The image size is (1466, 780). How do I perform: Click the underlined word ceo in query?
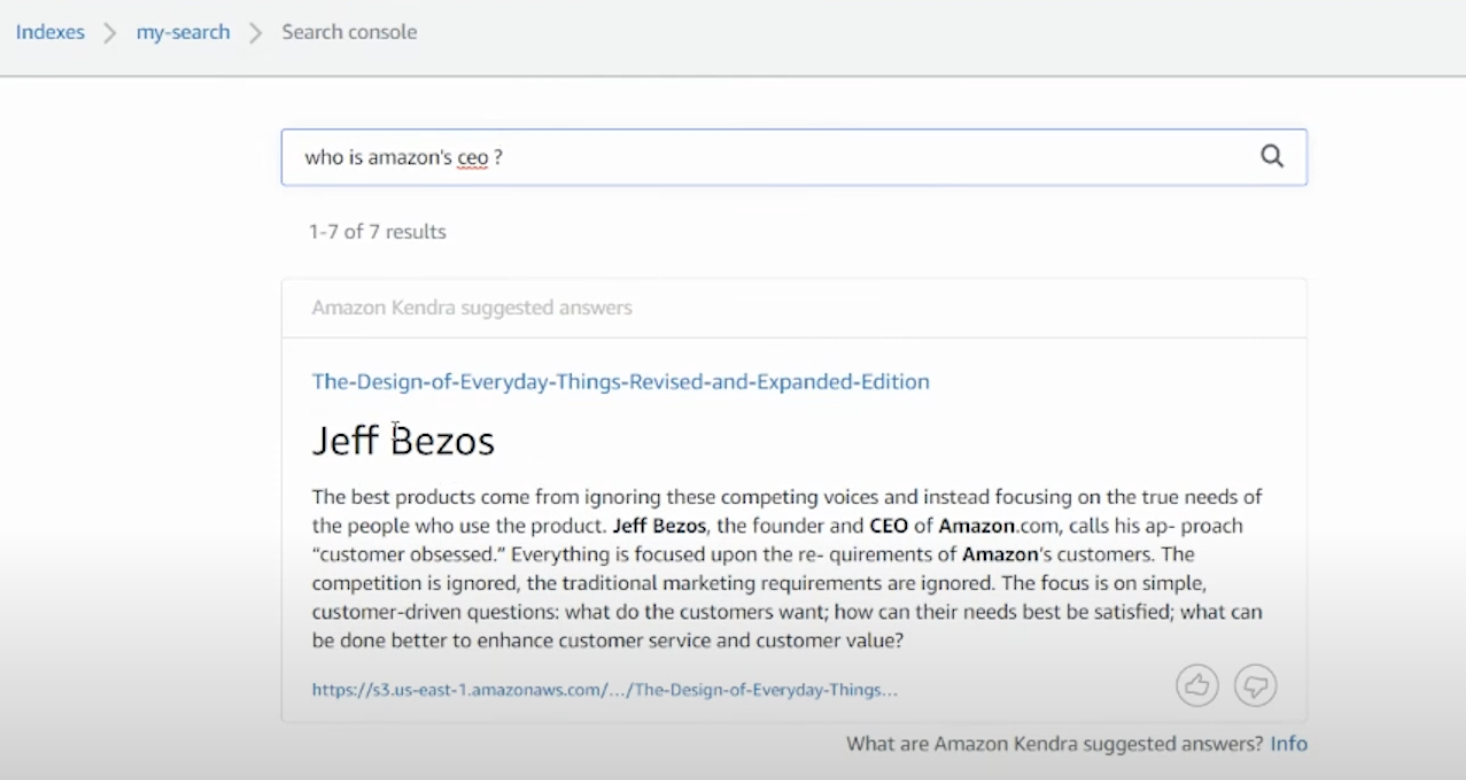472,158
